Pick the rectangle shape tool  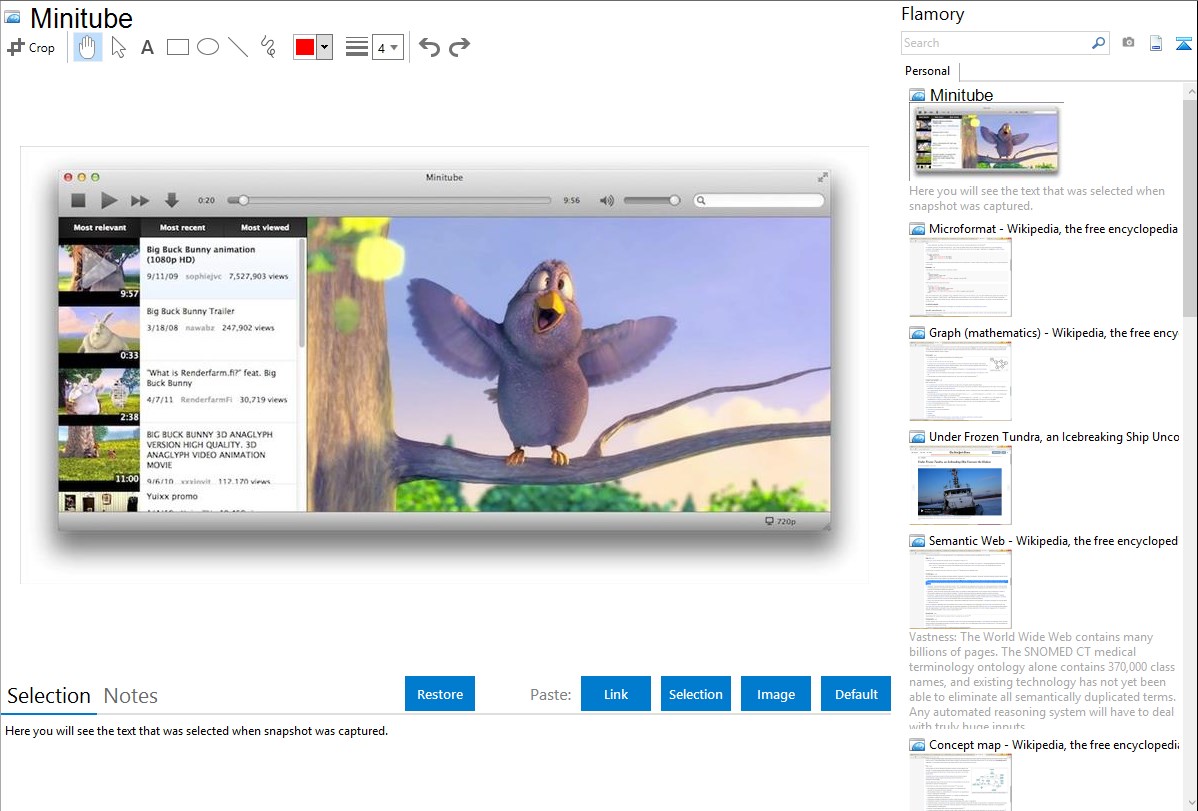177,47
